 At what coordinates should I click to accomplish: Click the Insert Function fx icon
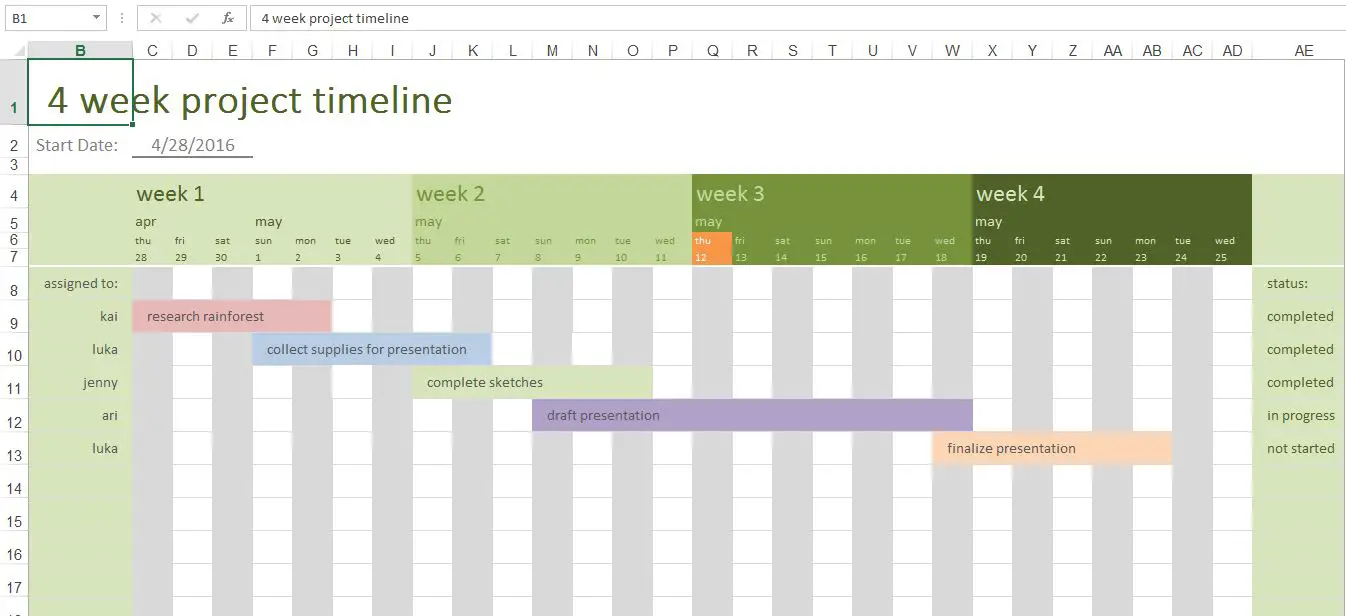click(x=228, y=18)
